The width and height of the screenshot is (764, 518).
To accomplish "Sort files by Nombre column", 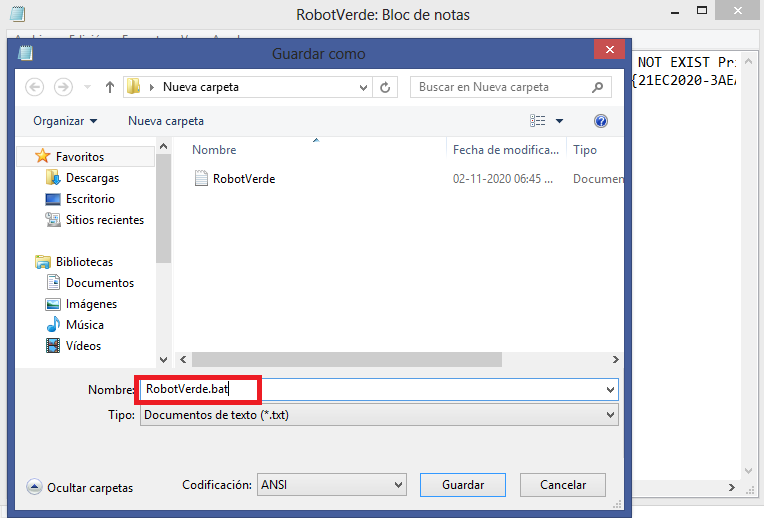I will (x=214, y=150).
